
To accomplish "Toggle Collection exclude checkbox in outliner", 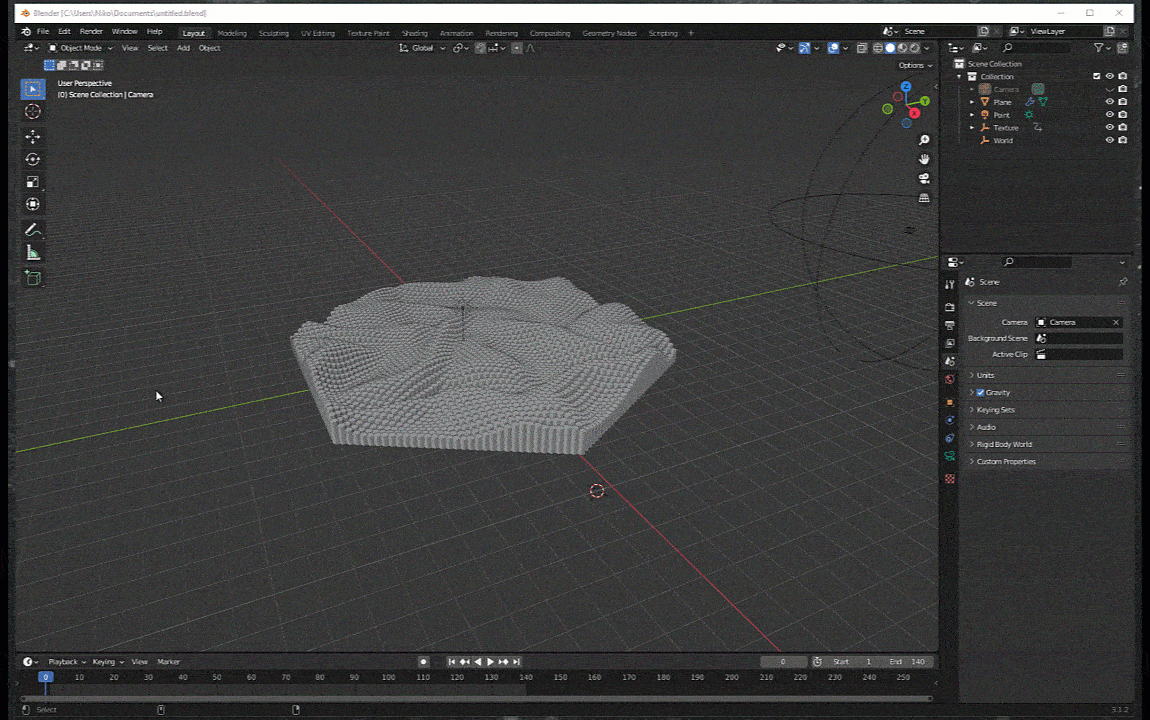I will (x=1096, y=76).
